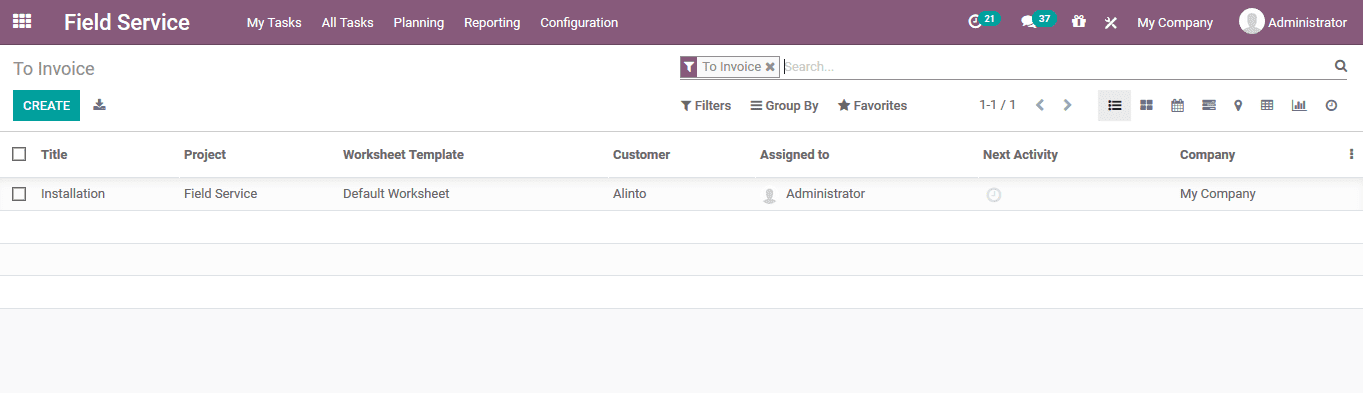Screen dimensions: 1365x393
Task: Expand the Filters dropdown
Action: click(x=706, y=105)
